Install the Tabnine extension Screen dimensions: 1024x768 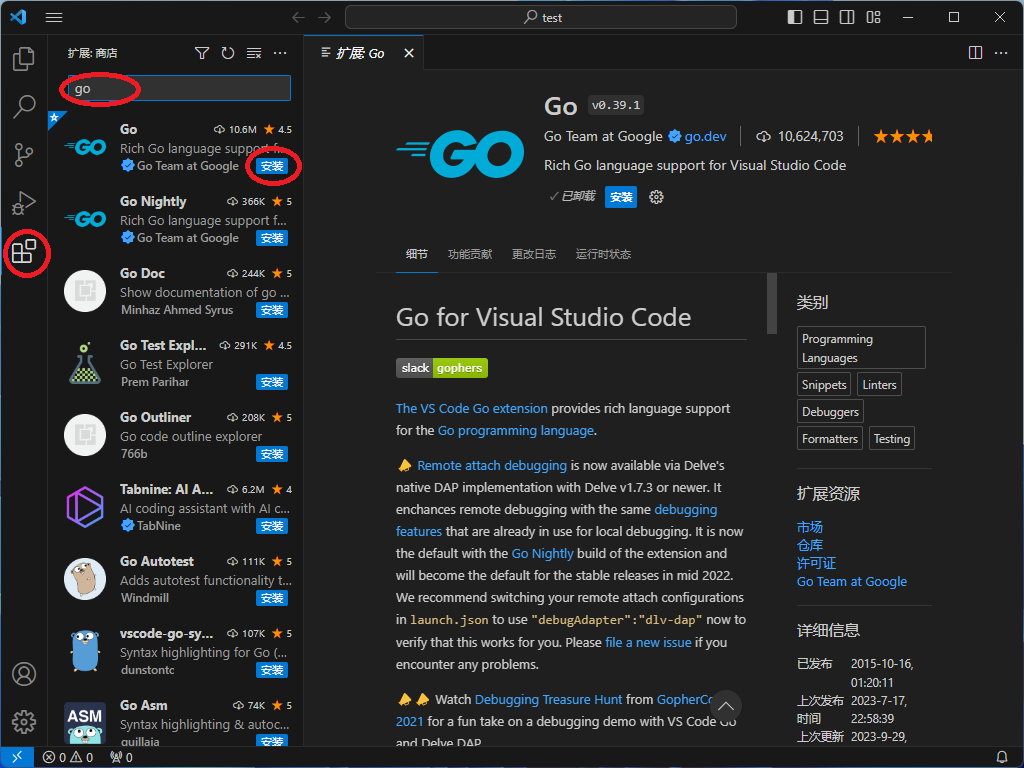coord(272,526)
